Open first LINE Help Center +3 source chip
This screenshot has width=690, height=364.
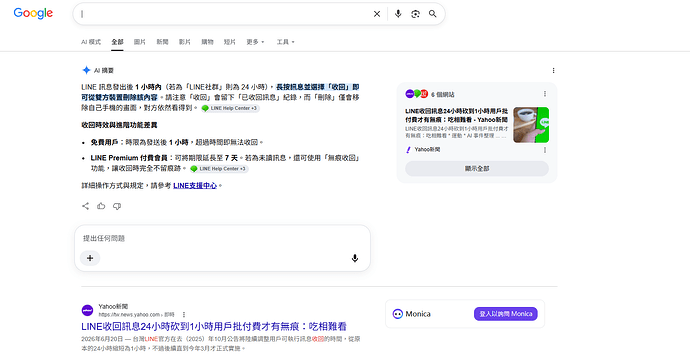coord(230,108)
